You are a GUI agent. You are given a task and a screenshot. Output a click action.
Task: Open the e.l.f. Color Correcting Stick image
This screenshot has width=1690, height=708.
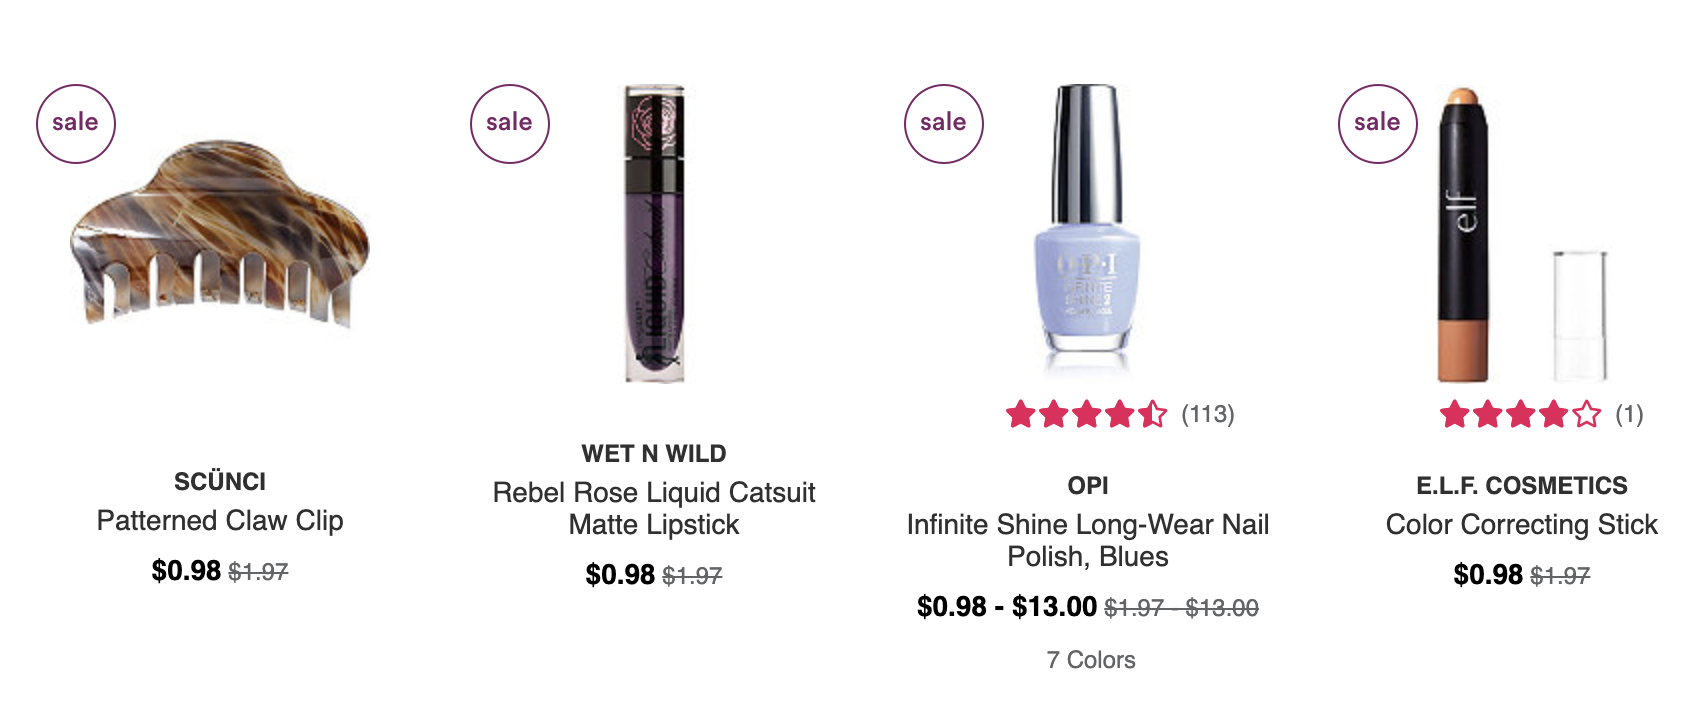click(1522, 234)
